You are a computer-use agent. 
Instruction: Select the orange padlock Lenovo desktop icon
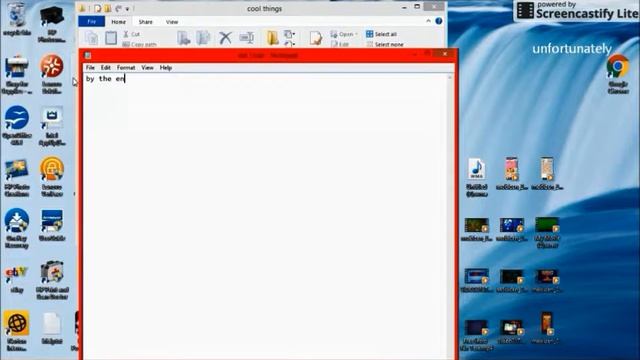point(51,177)
